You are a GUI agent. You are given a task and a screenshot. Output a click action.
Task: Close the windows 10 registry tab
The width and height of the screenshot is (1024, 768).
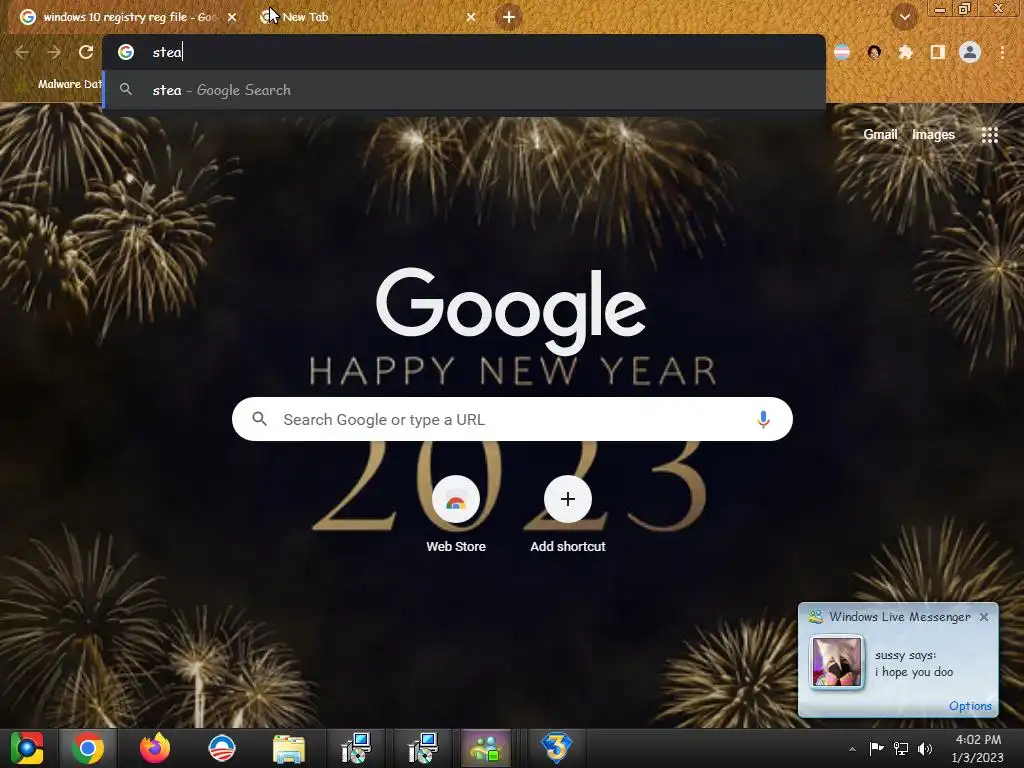[x=232, y=18]
